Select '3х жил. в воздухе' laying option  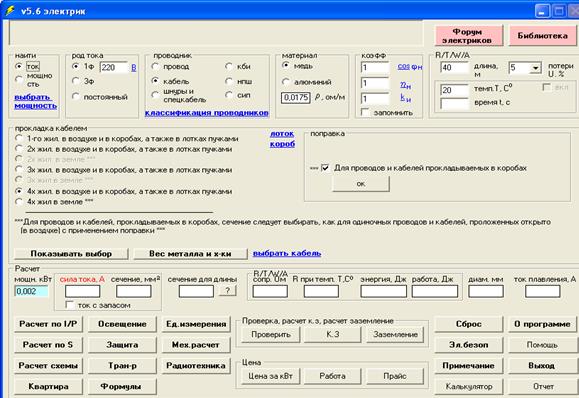(x=19, y=170)
